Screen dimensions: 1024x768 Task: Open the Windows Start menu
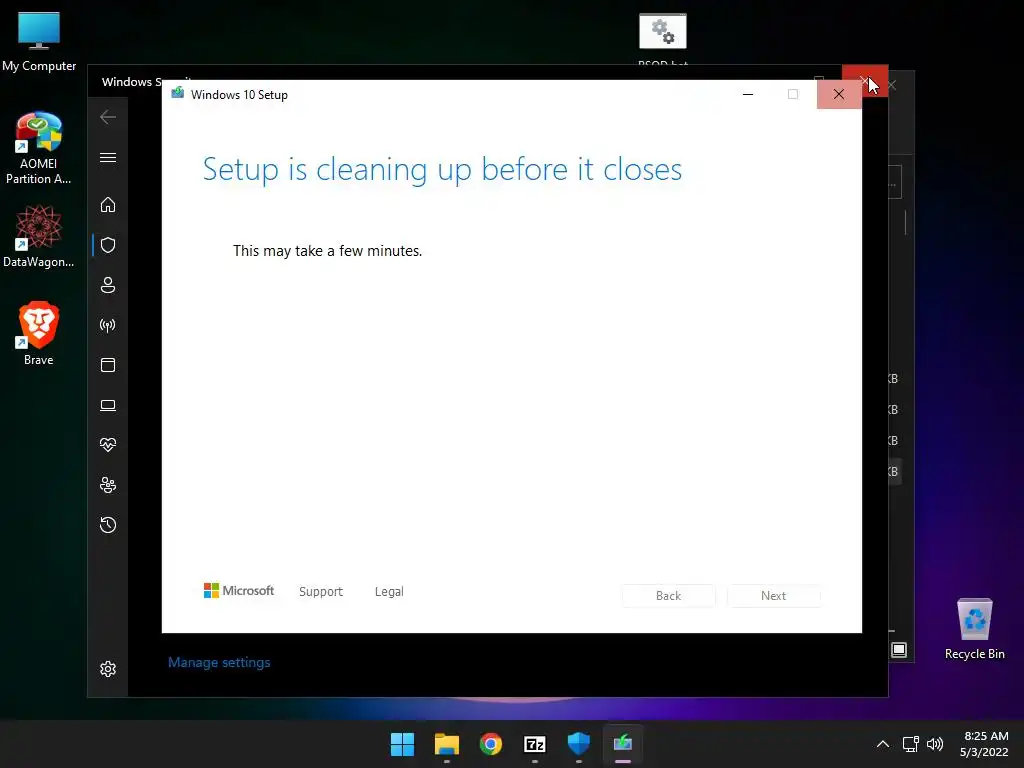click(x=402, y=744)
